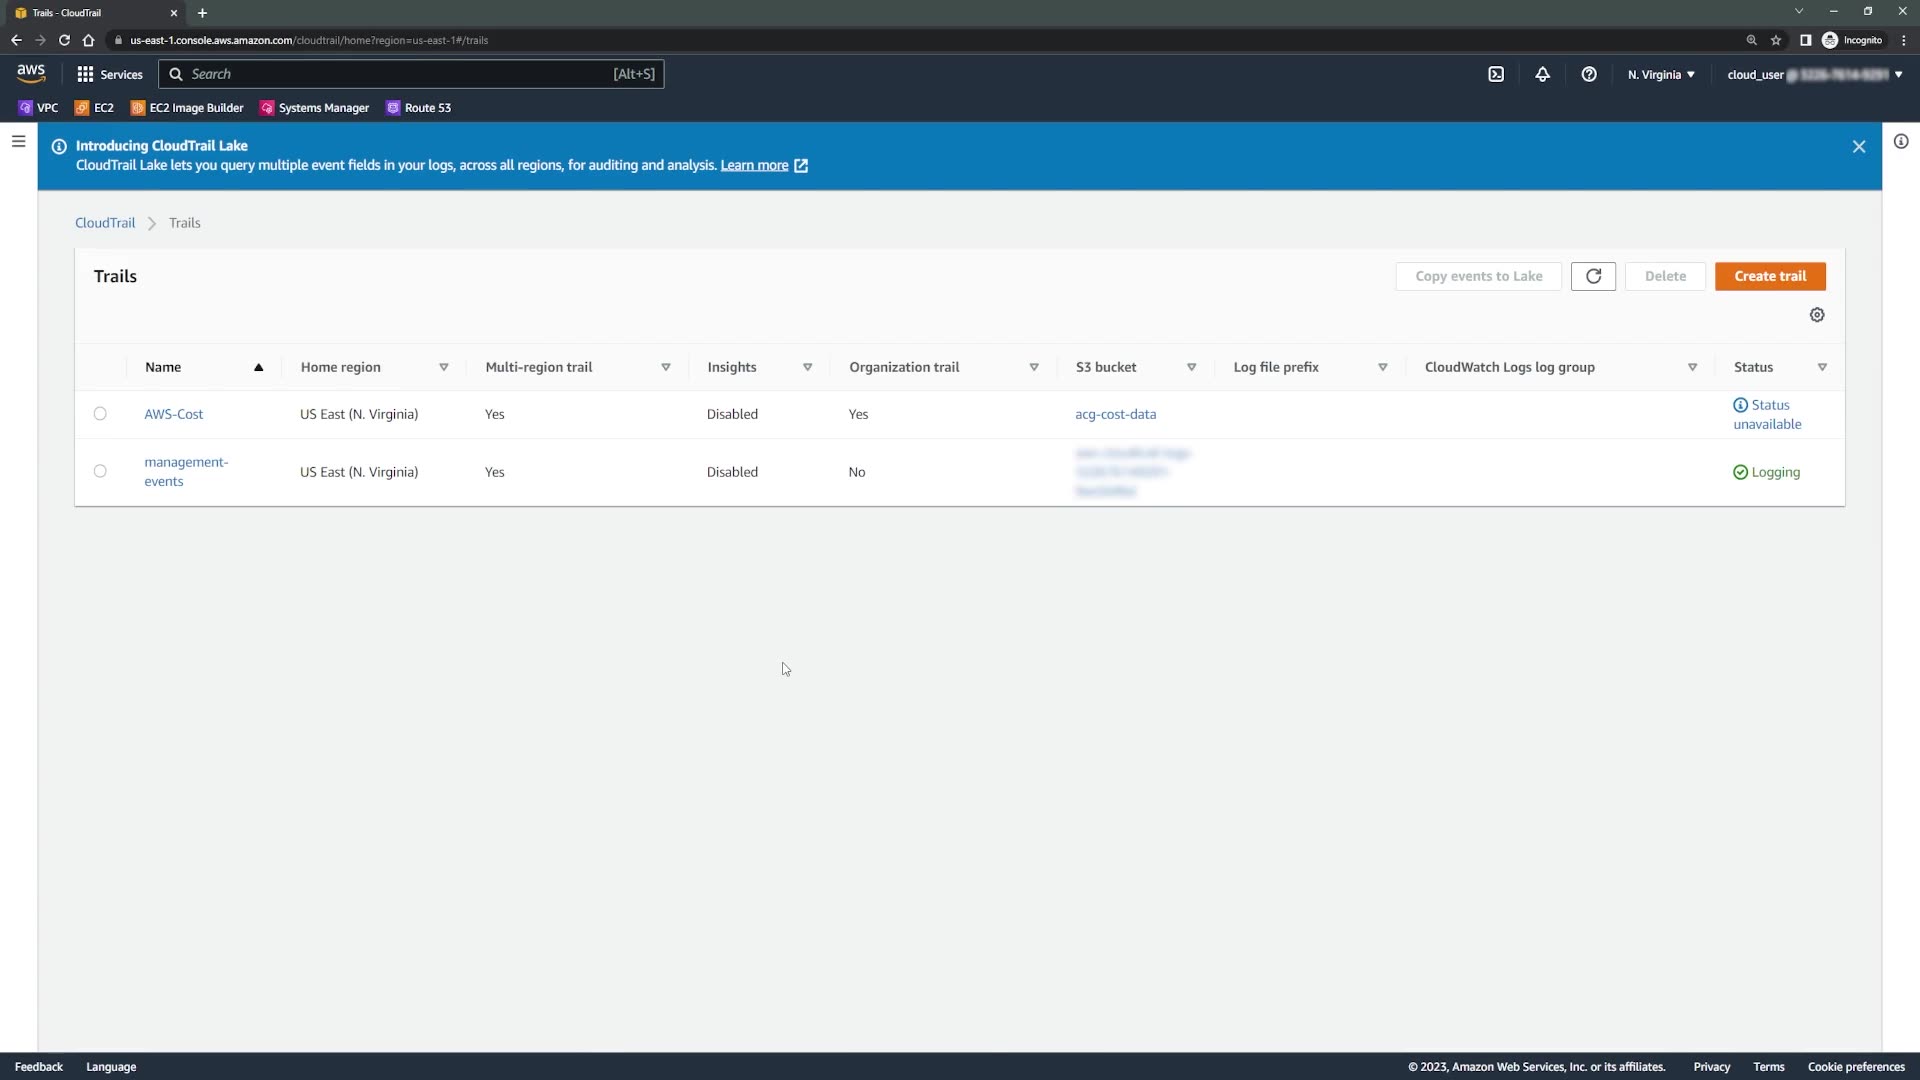Open the side navigation hamburger menu

tap(18, 142)
